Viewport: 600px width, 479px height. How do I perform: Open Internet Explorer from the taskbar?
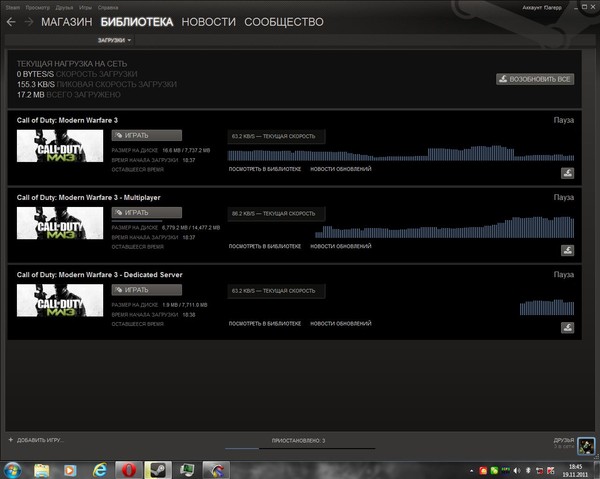pyautogui.click(x=100, y=470)
